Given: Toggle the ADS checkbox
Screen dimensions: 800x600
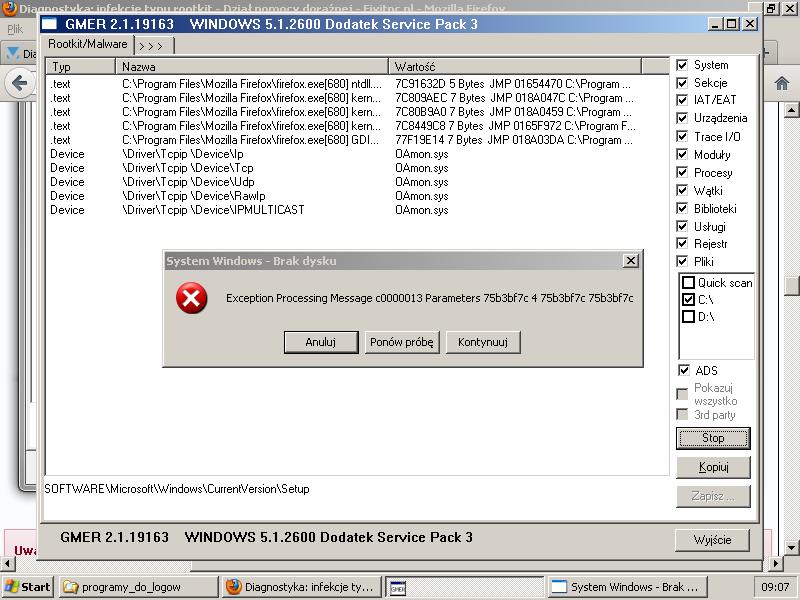Looking at the screenshot, I should click(684, 370).
